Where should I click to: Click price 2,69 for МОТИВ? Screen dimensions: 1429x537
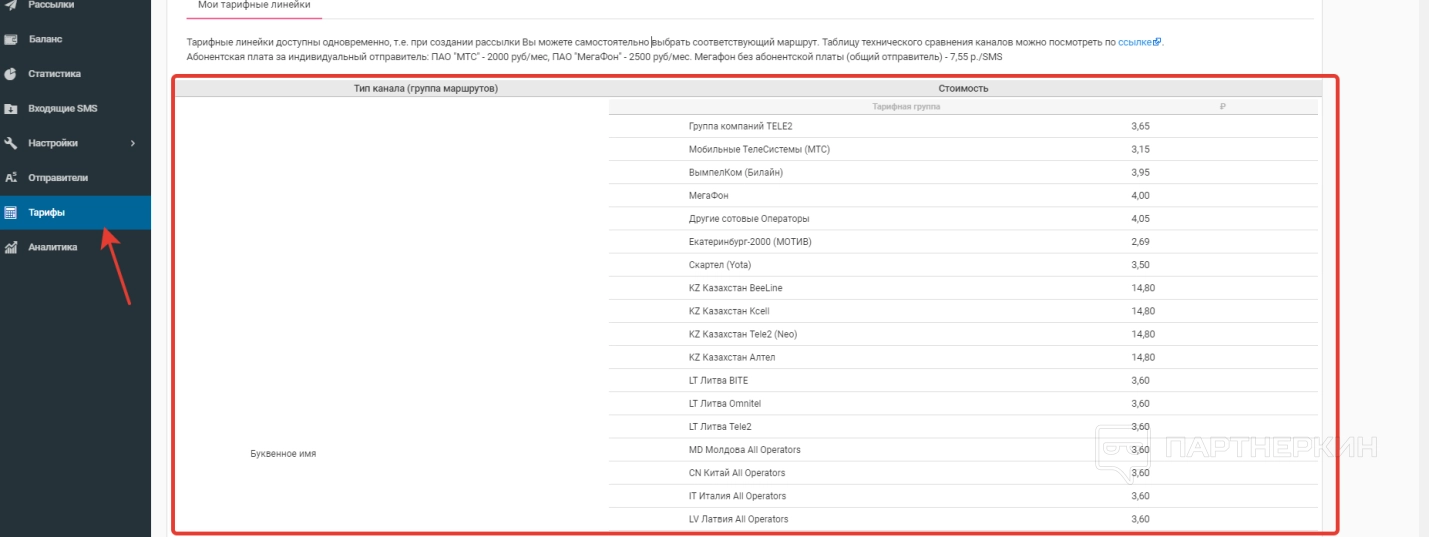[1140, 241]
